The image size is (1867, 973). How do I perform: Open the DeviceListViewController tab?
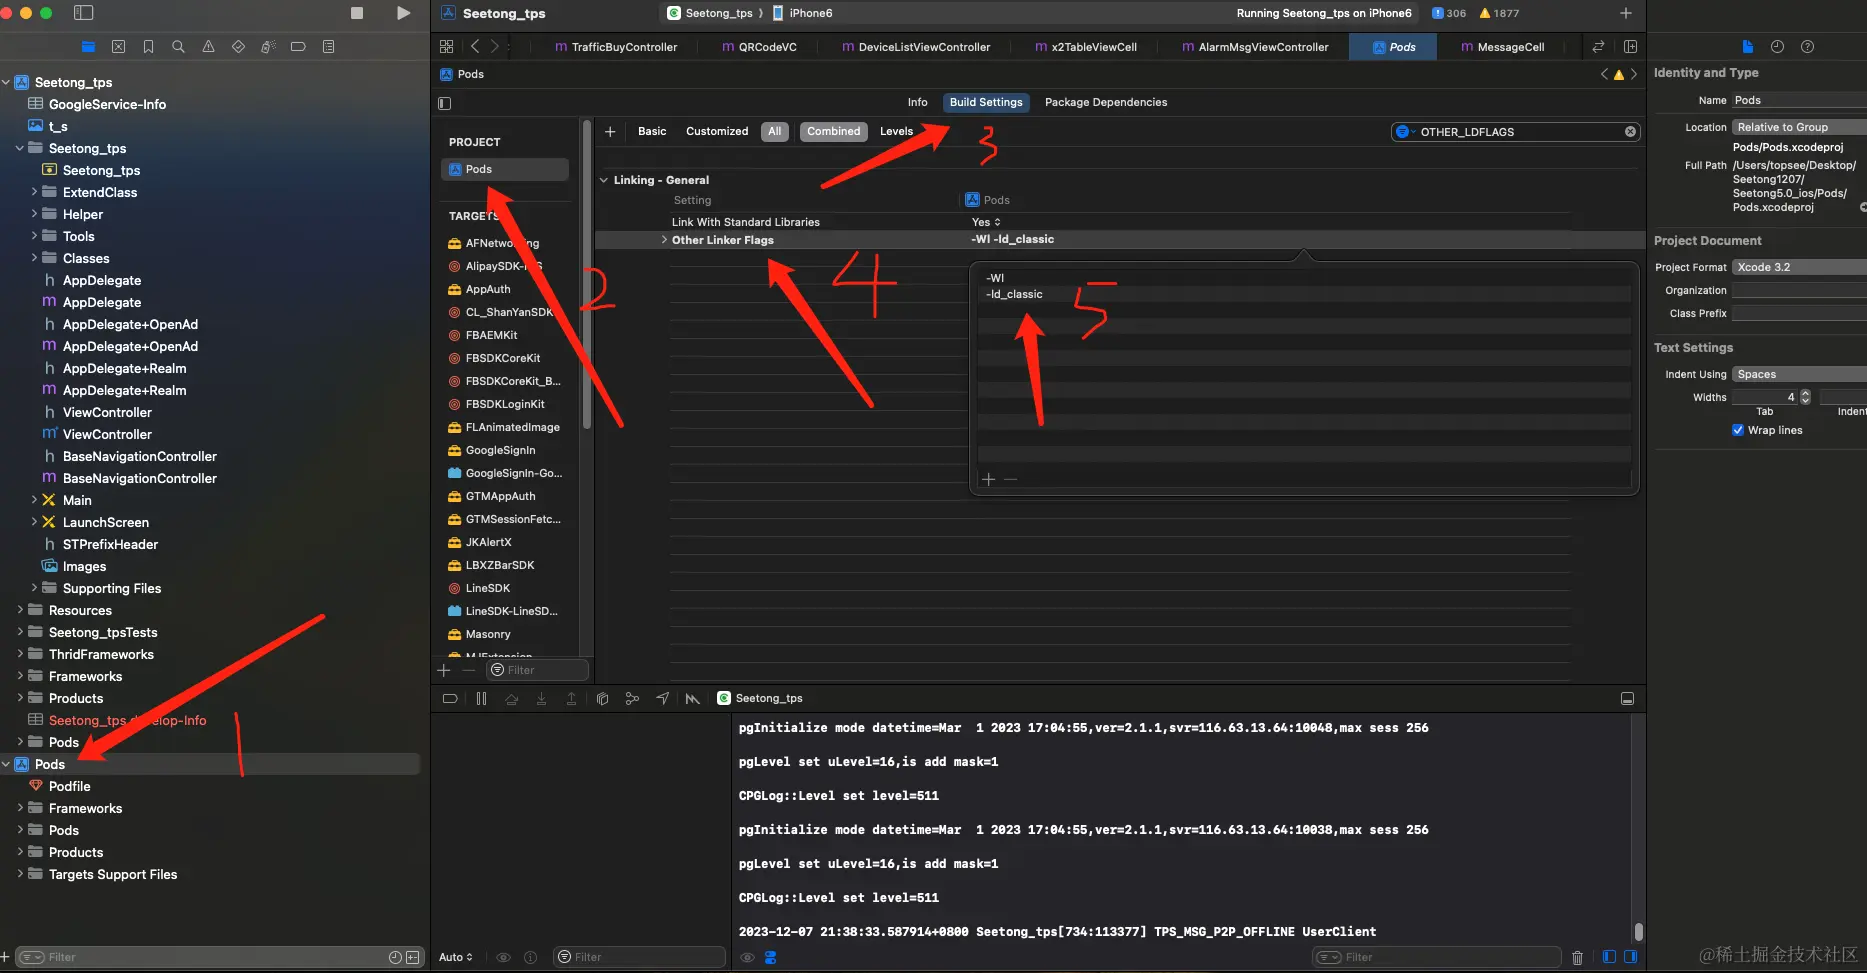pyautogui.click(x=916, y=47)
